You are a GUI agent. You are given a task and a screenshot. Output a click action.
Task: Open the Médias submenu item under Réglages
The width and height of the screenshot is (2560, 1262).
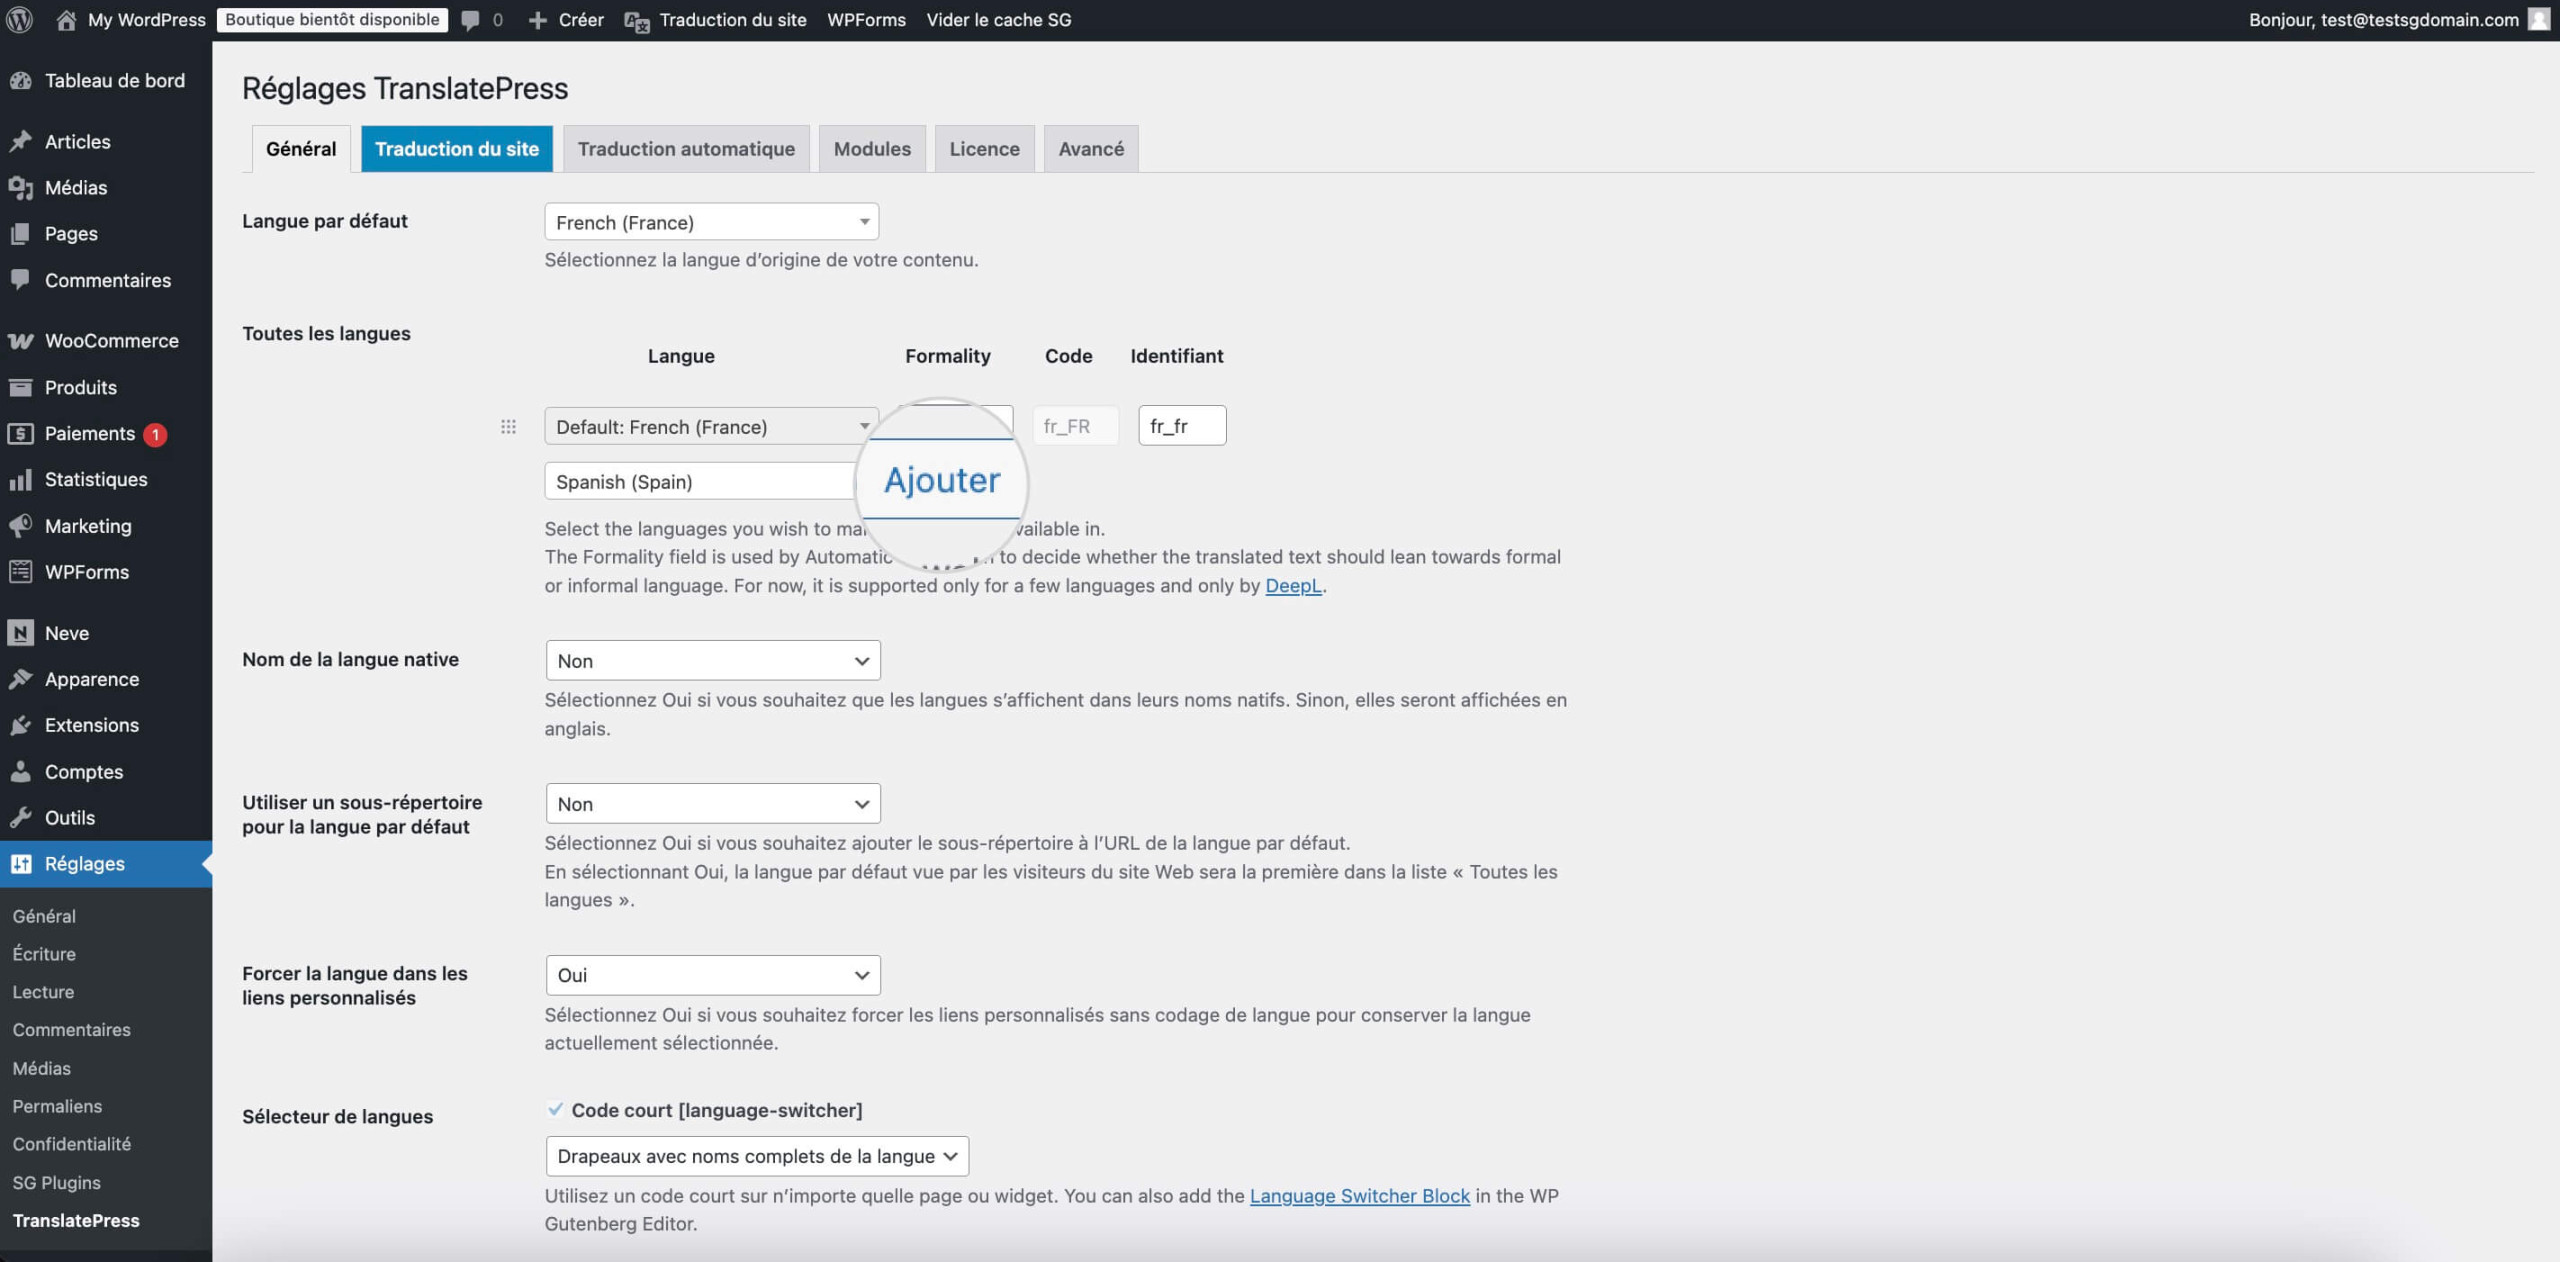42,1068
